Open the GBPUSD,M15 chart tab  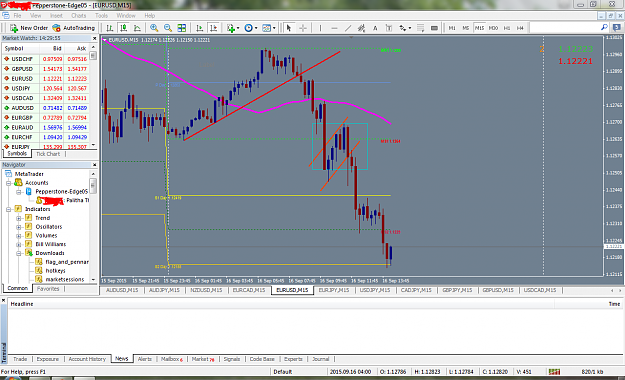click(498, 290)
